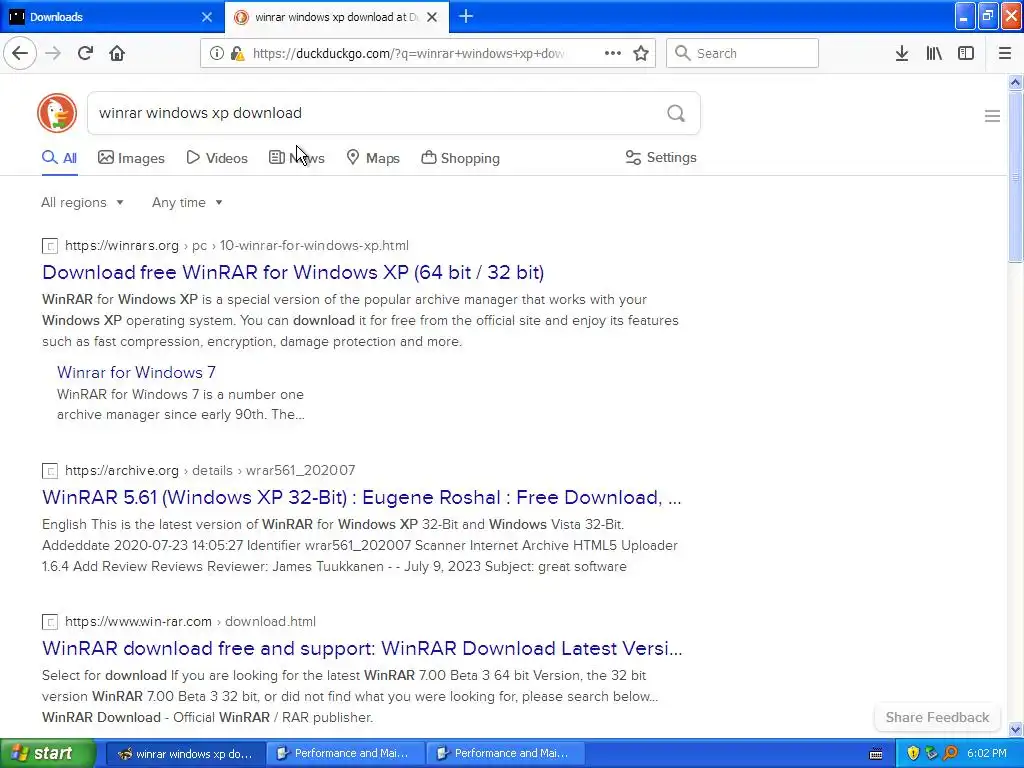This screenshot has height=768, width=1024.
Task: Click winrars.org result favicon
Action: click(50, 246)
